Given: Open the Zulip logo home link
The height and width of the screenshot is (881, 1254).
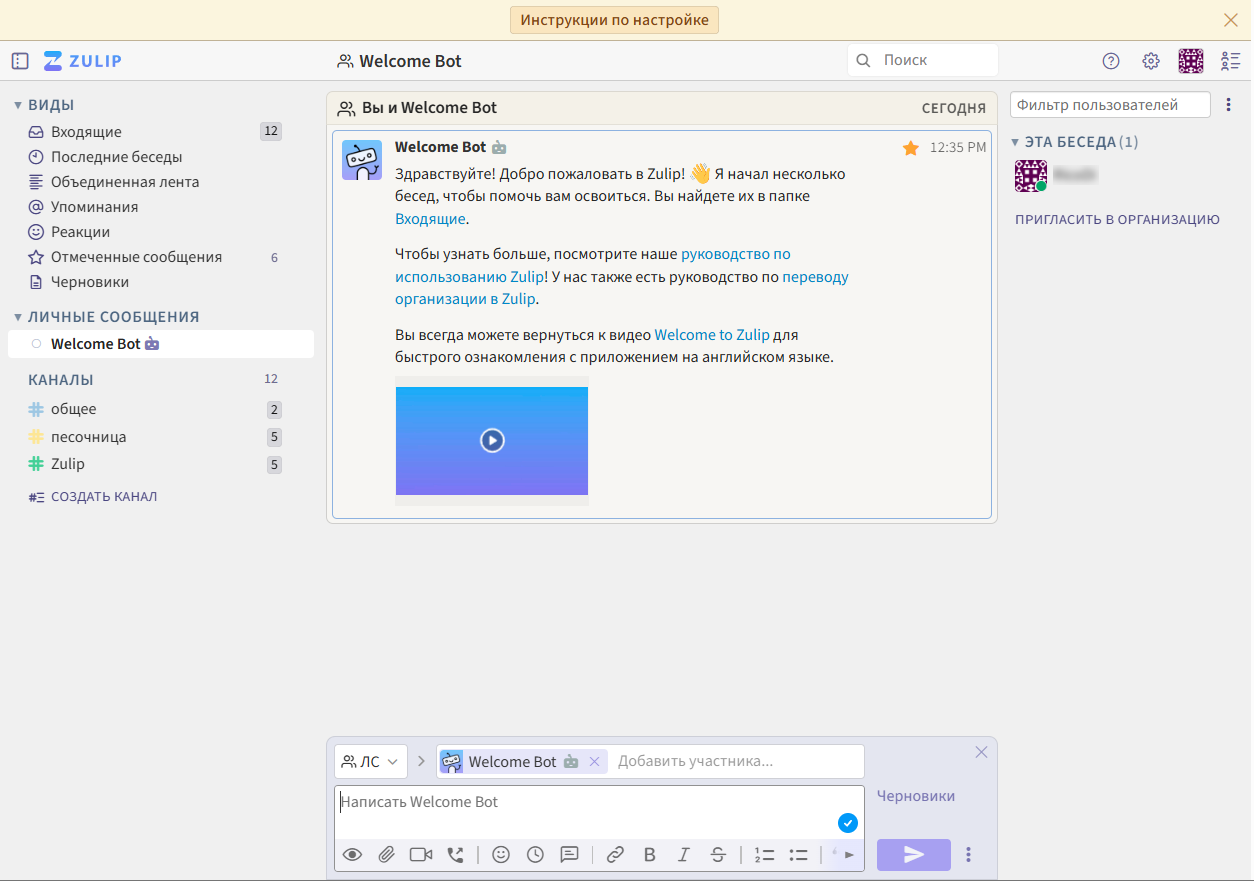Looking at the screenshot, I should tap(83, 61).
